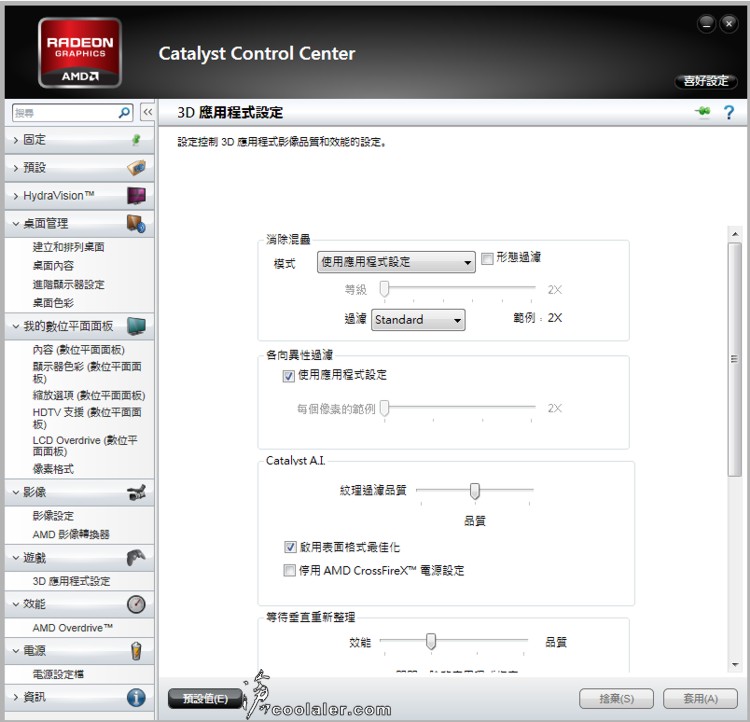Screen dimensions: 750x722
Task: Click the search magnifier icon
Action: coord(124,113)
